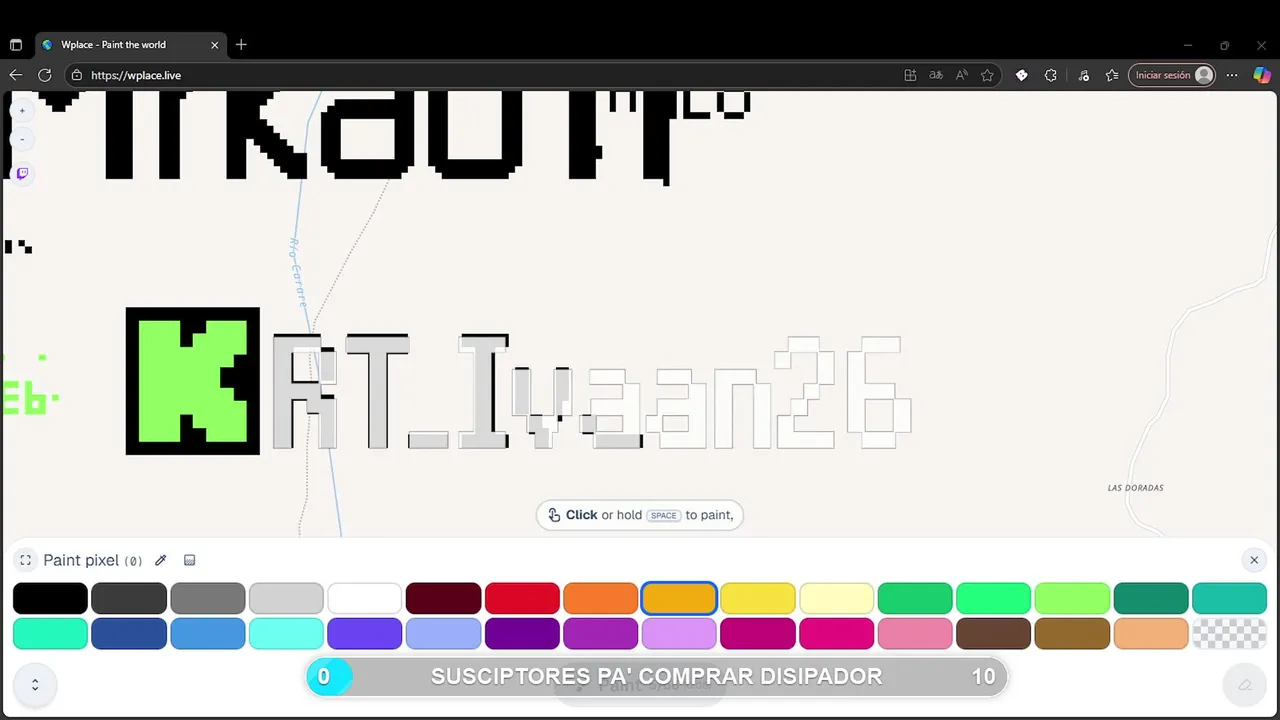Select the dark maroon swatch

(443, 598)
